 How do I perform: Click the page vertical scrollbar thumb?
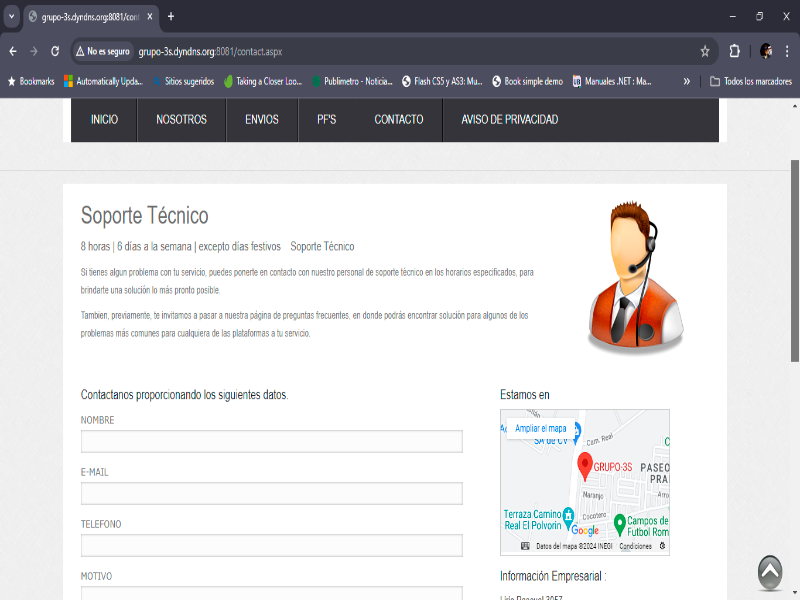(794, 261)
